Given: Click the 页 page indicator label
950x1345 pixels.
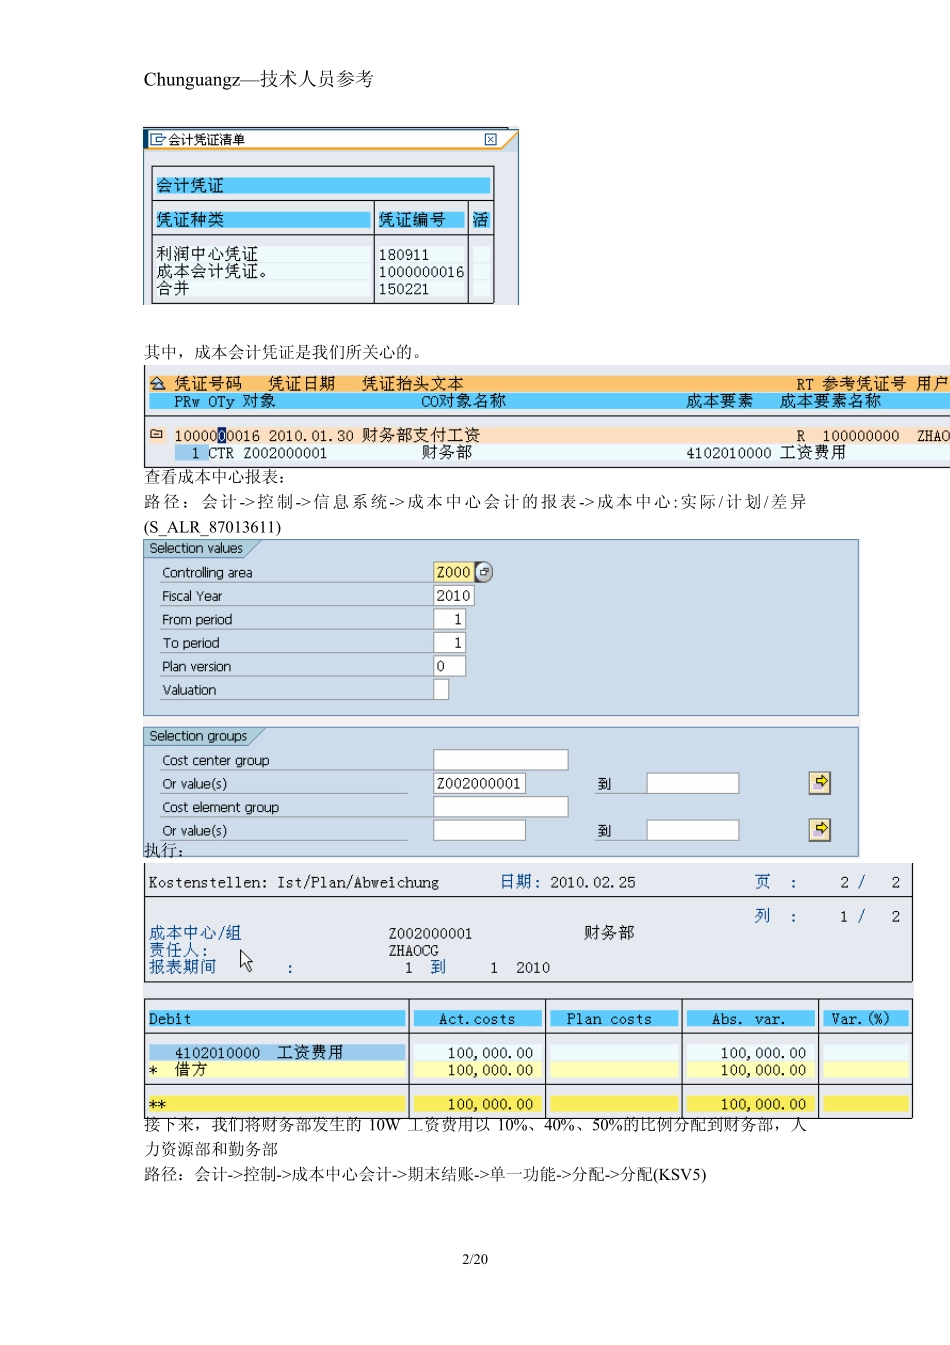Looking at the screenshot, I should (763, 882).
